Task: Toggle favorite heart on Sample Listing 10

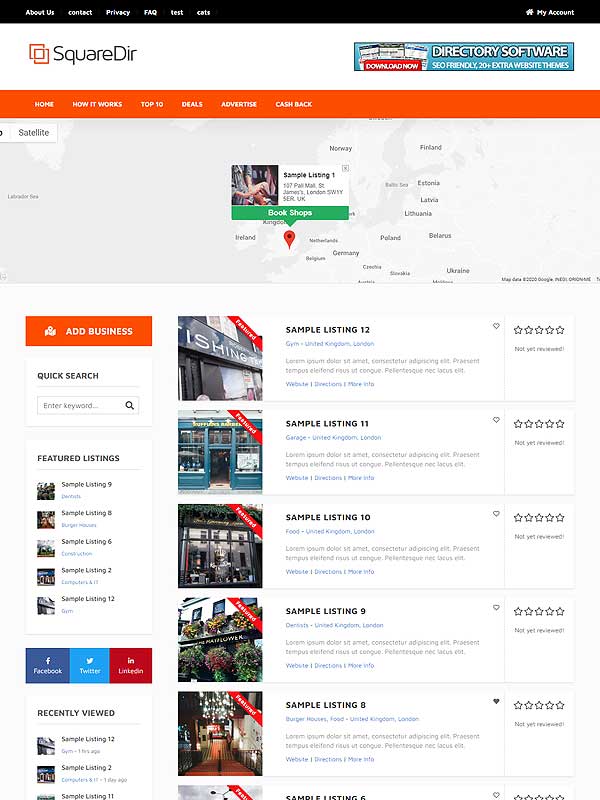Action: 496,514
